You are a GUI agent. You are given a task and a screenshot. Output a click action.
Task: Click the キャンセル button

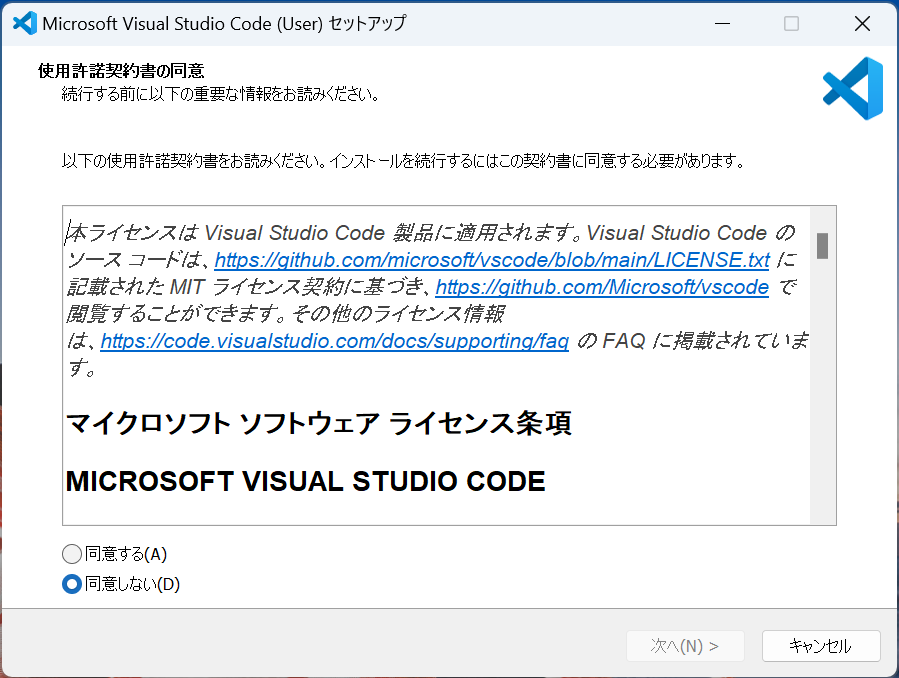[820, 646]
